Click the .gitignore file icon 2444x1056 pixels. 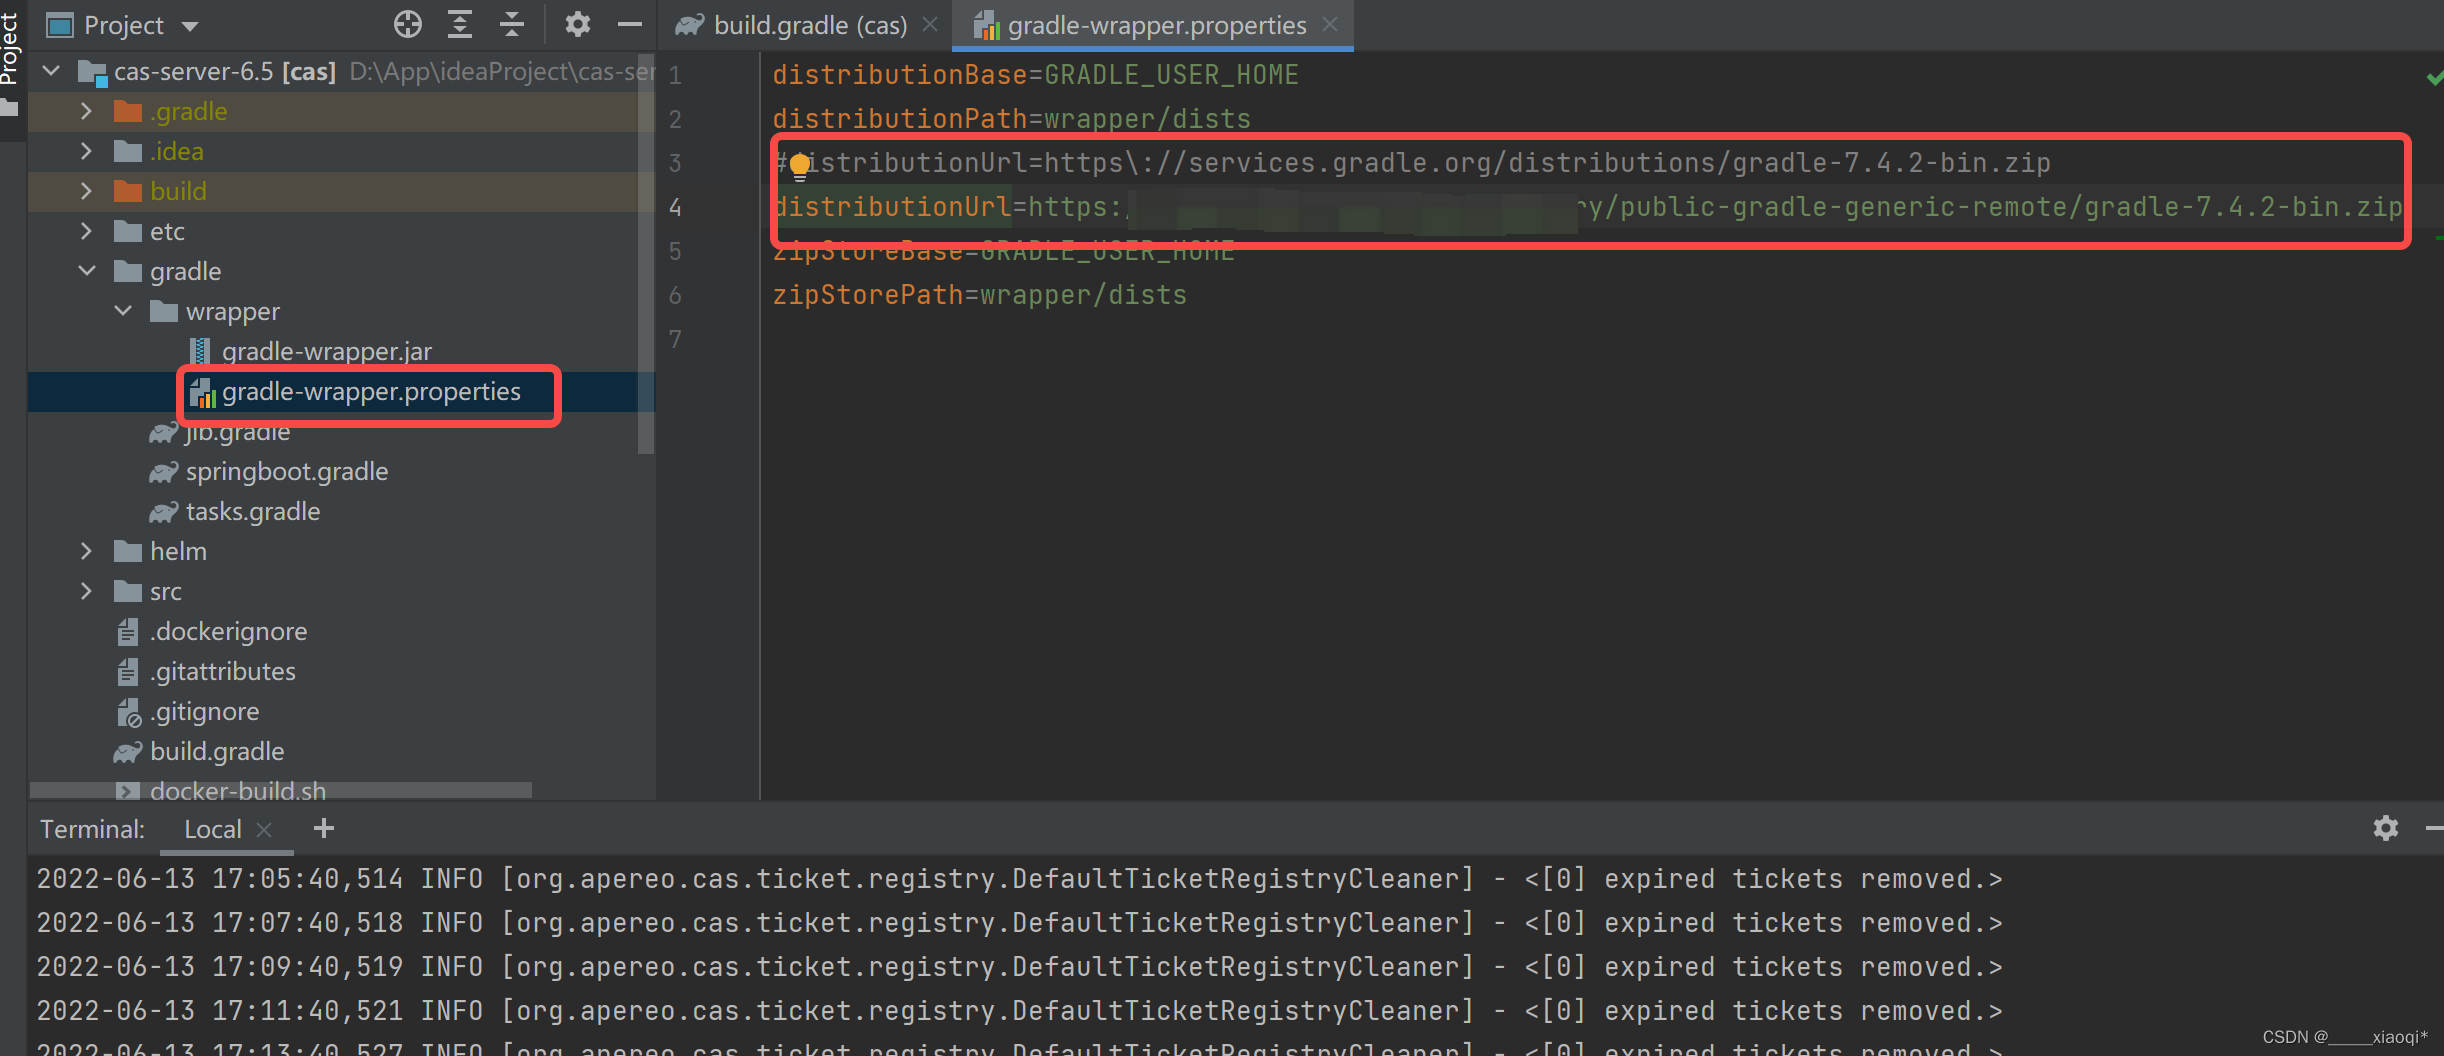pyautogui.click(x=130, y=712)
